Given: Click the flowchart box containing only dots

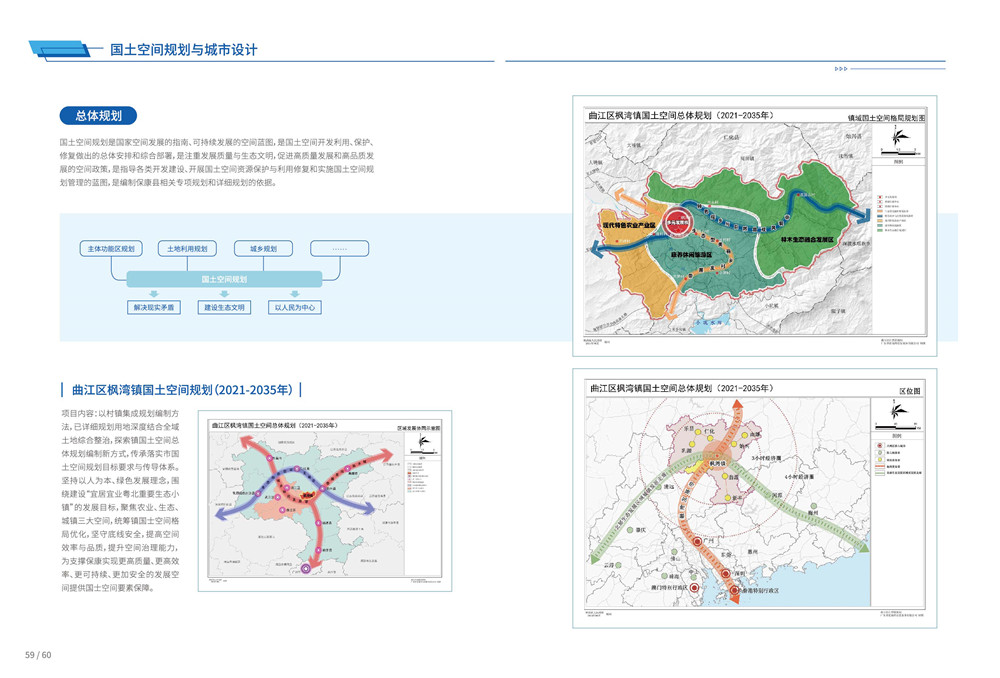Looking at the screenshot, I should (x=339, y=249).
